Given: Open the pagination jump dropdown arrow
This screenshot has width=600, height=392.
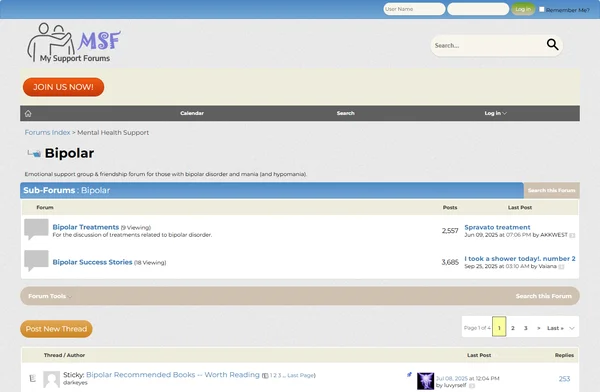Looking at the screenshot, I should click(572, 328).
